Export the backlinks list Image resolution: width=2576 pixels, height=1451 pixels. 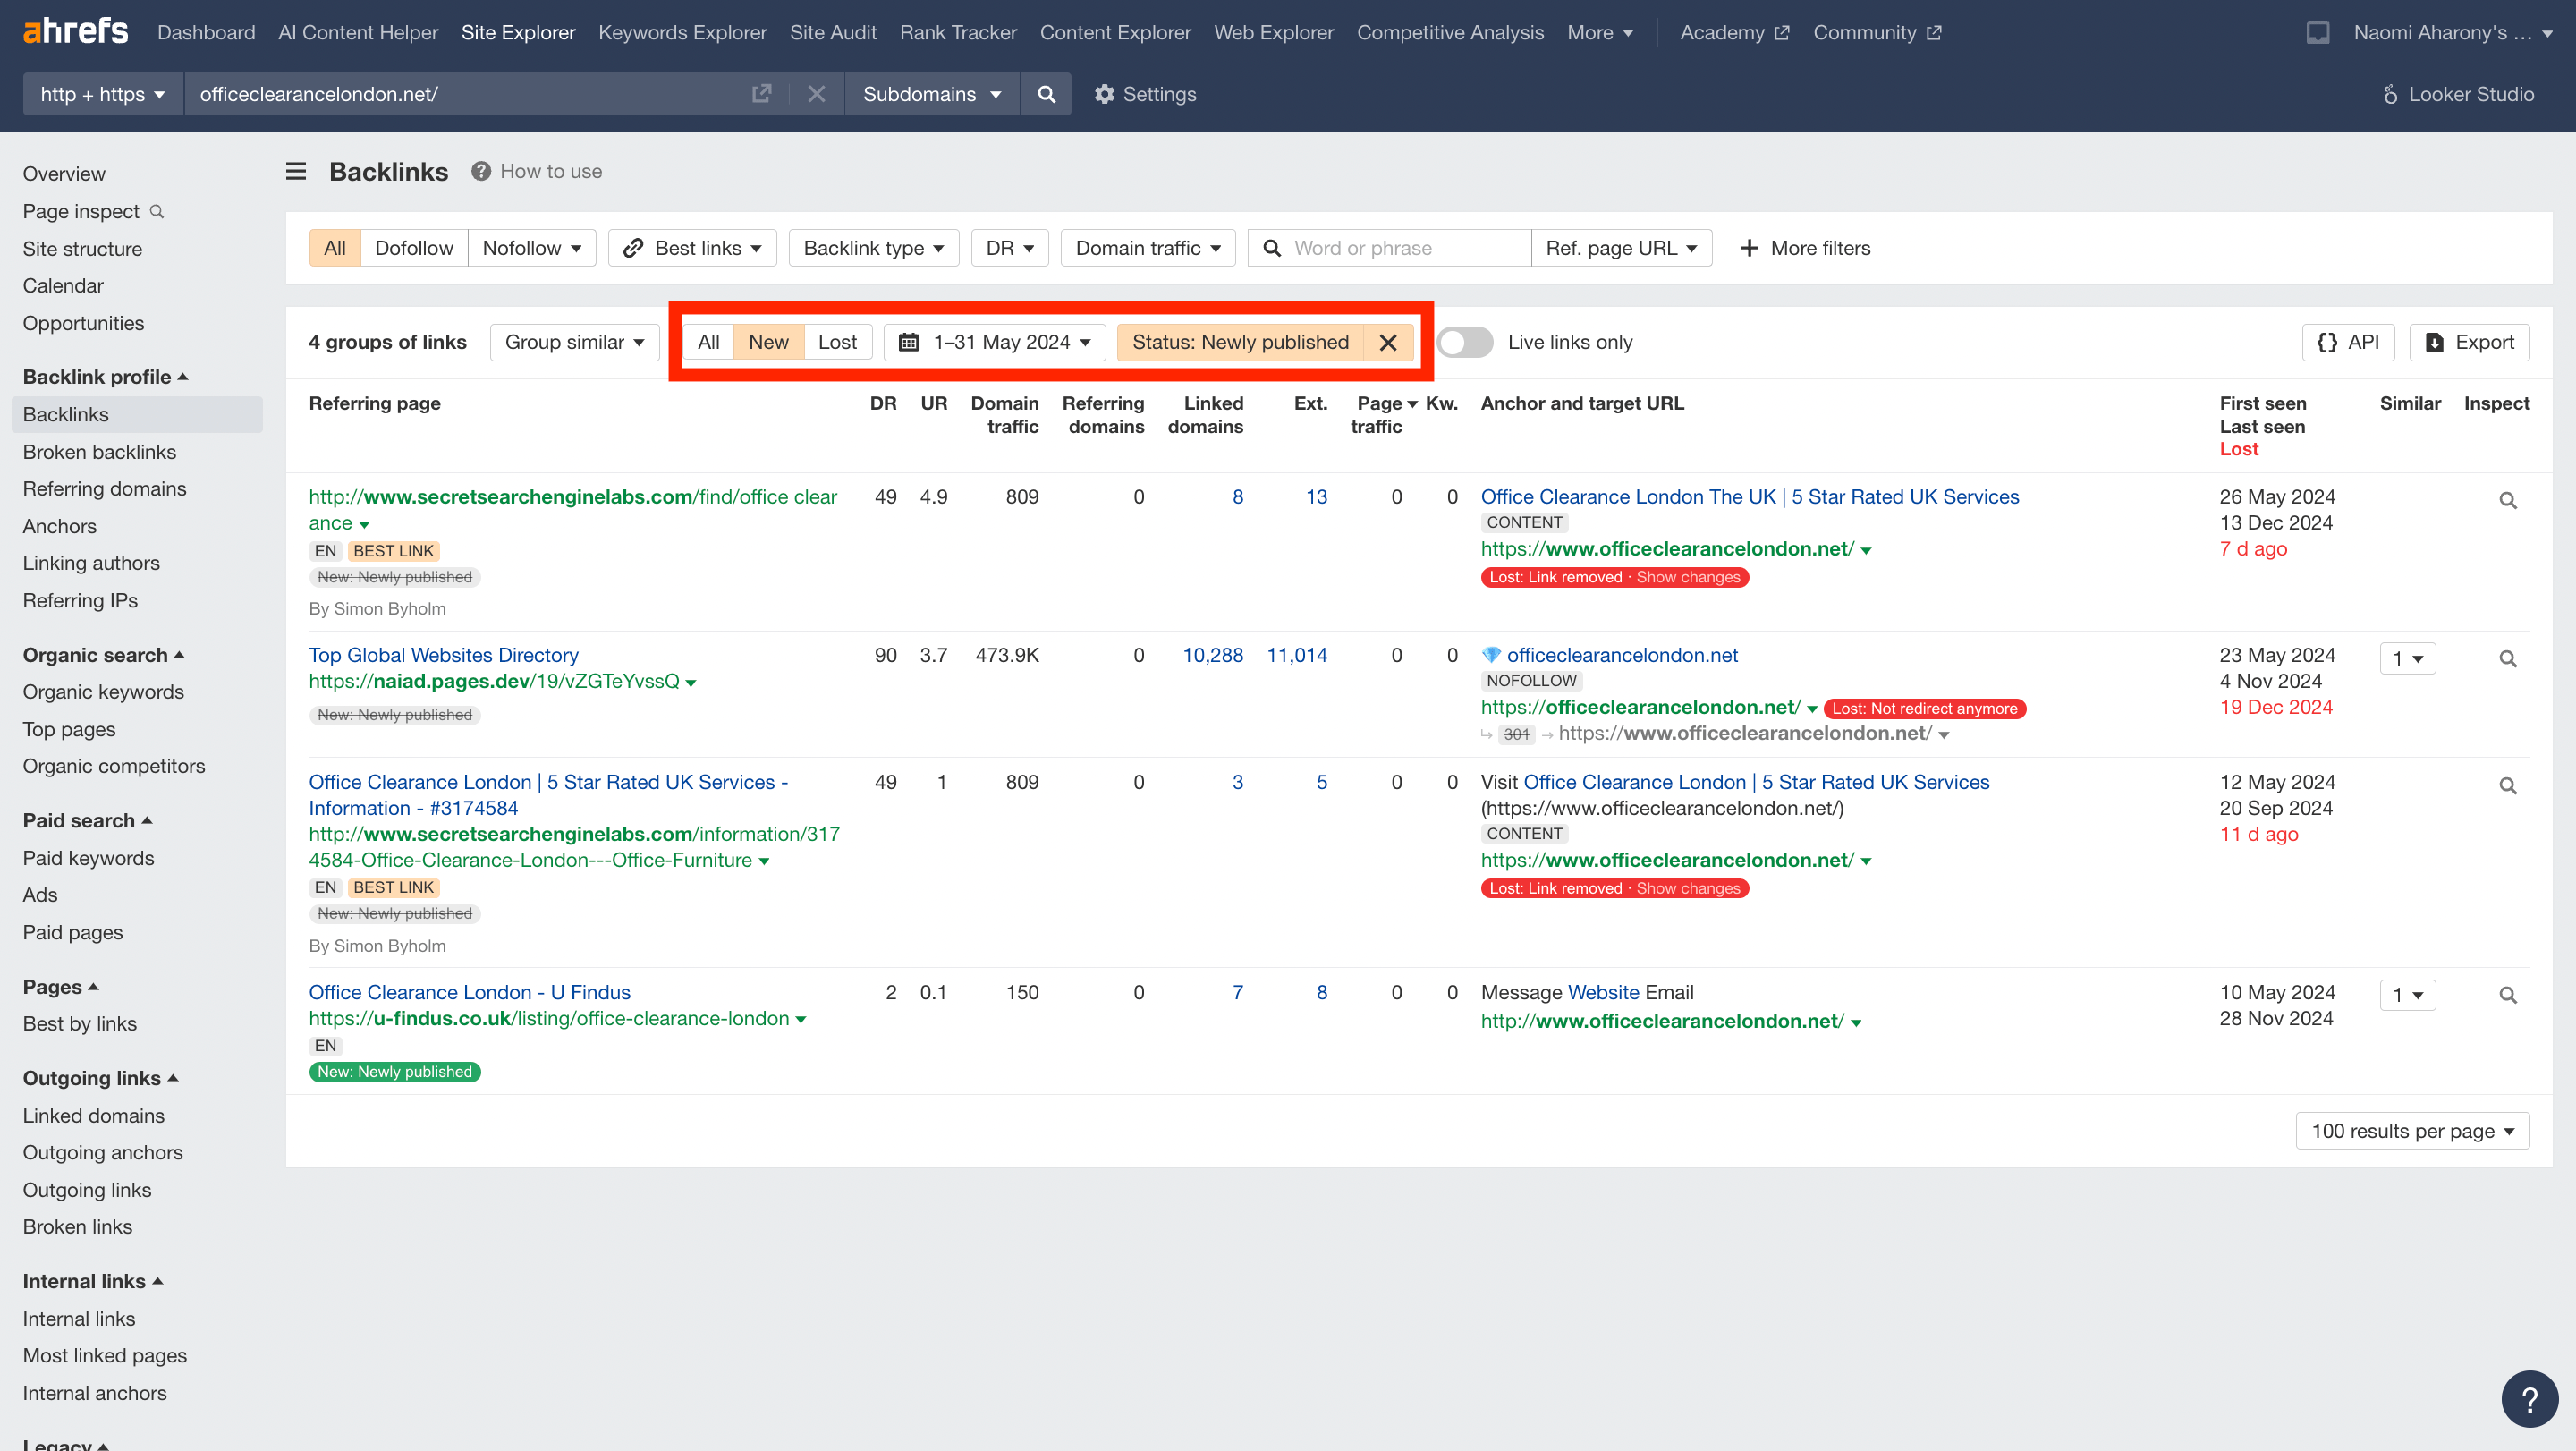pyautogui.click(x=2469, y=342)
